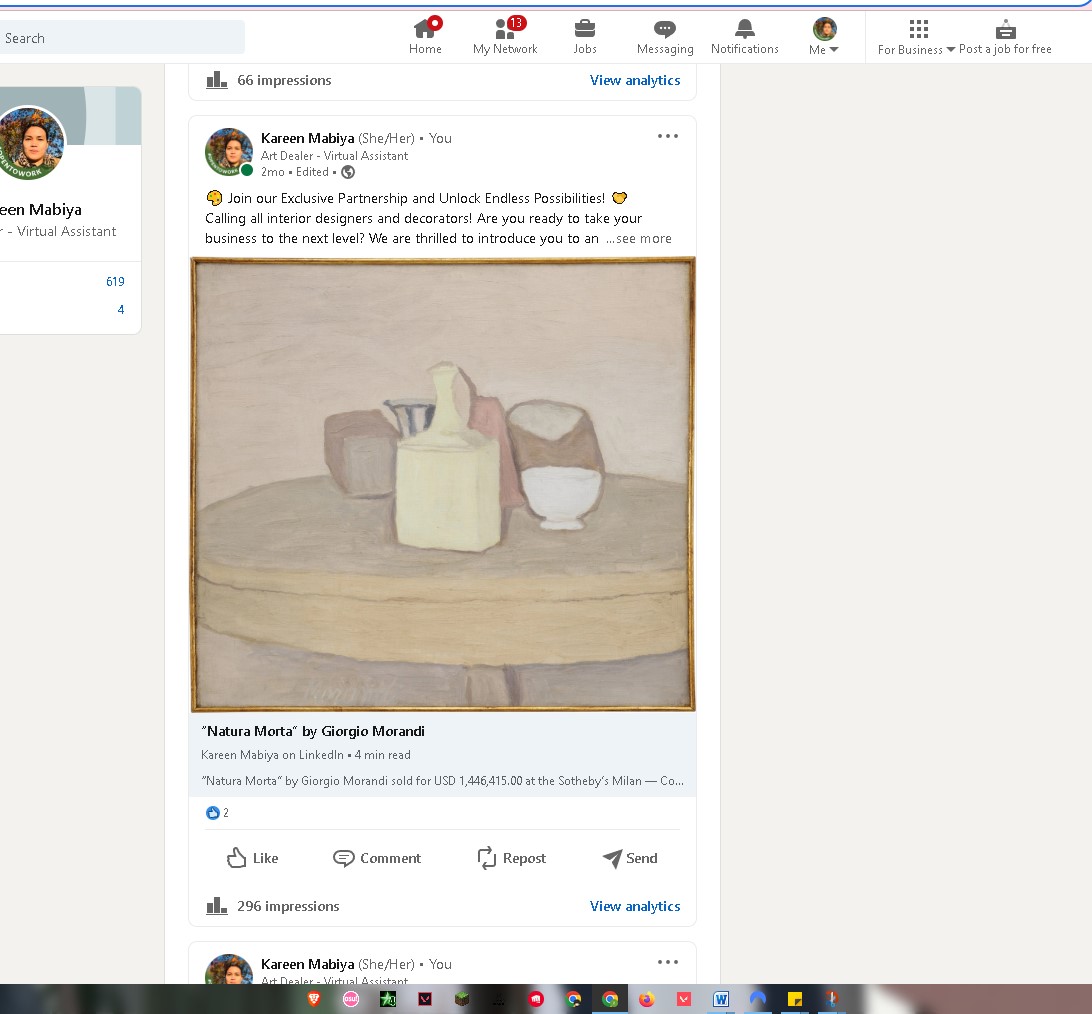The width and height of the screenshot is (1092, 1014).
Task: Open the "Natura Morta" by Giorgio Morandi article title
Action: (313, 731)
